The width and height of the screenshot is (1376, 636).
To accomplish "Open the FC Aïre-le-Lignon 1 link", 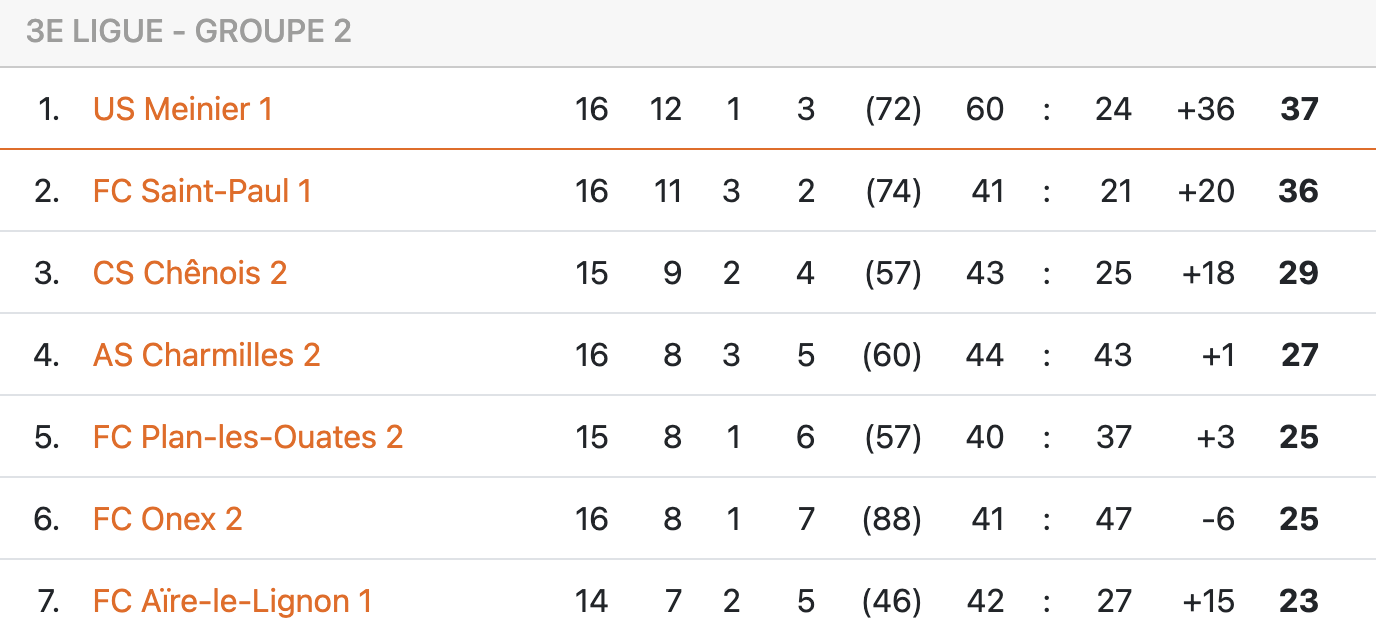I will (232, 601).
